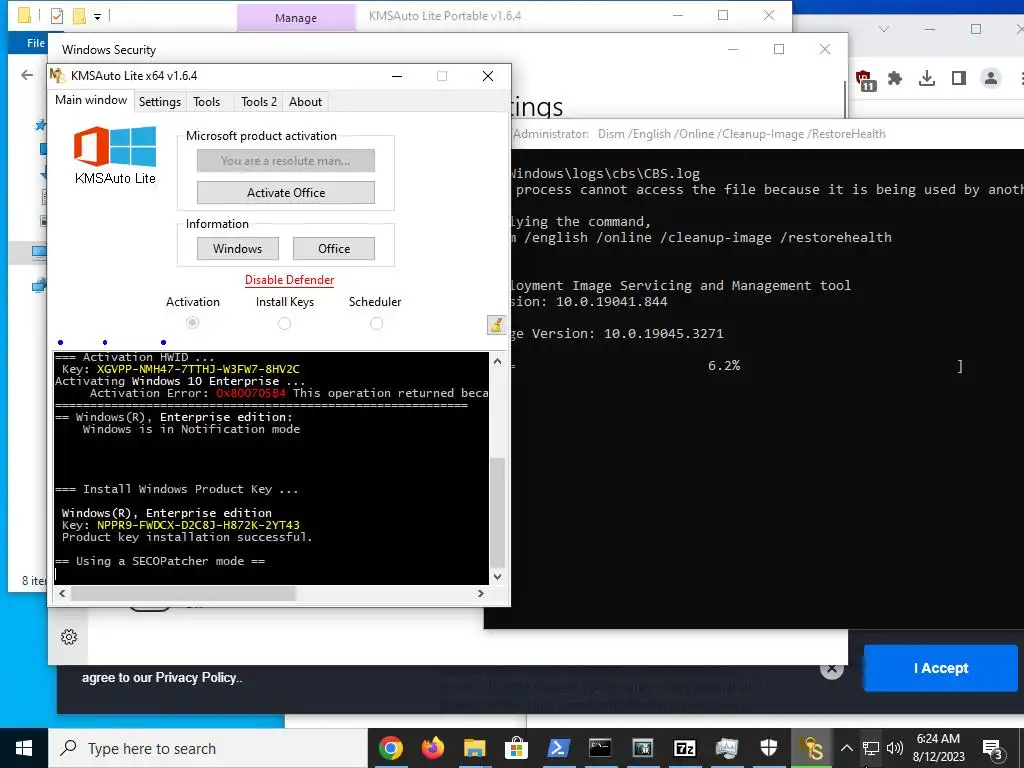Click the log horizontal scrollbar thumb
This screenshot has width=1024, height=768.
[183, 594]
